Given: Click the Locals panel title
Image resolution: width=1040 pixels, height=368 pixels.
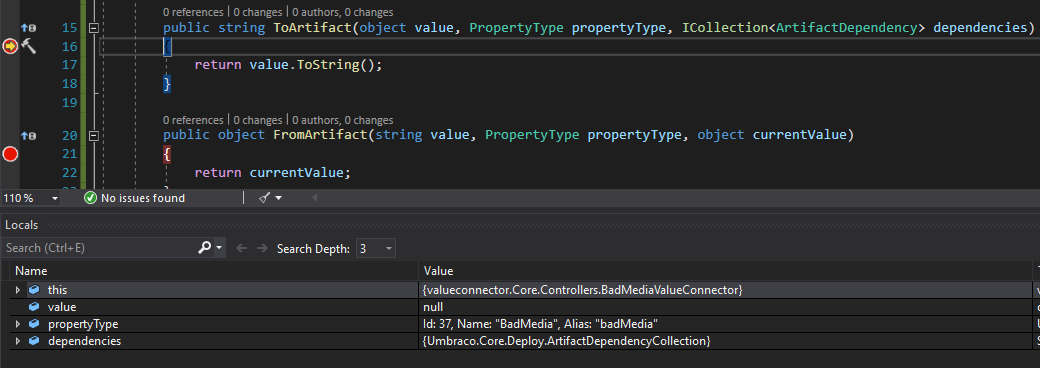Looking at the screenshot, I should click(21, 225).
